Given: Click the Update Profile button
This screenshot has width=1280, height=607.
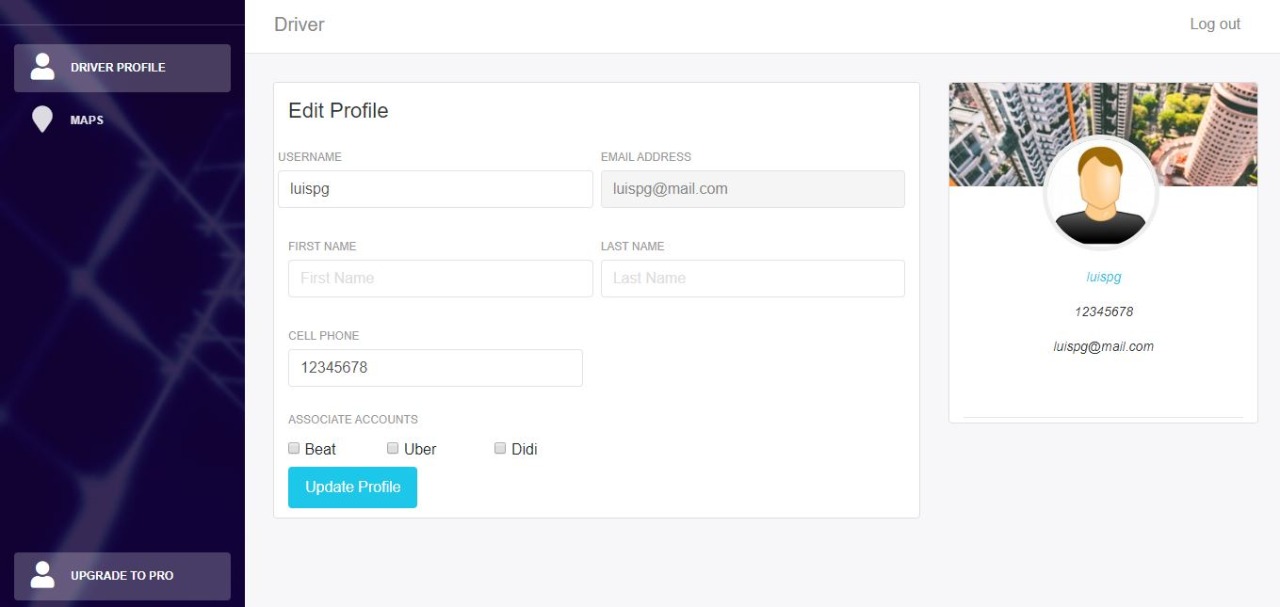Looking at the screenshot, I should click(x=352, y=487).
